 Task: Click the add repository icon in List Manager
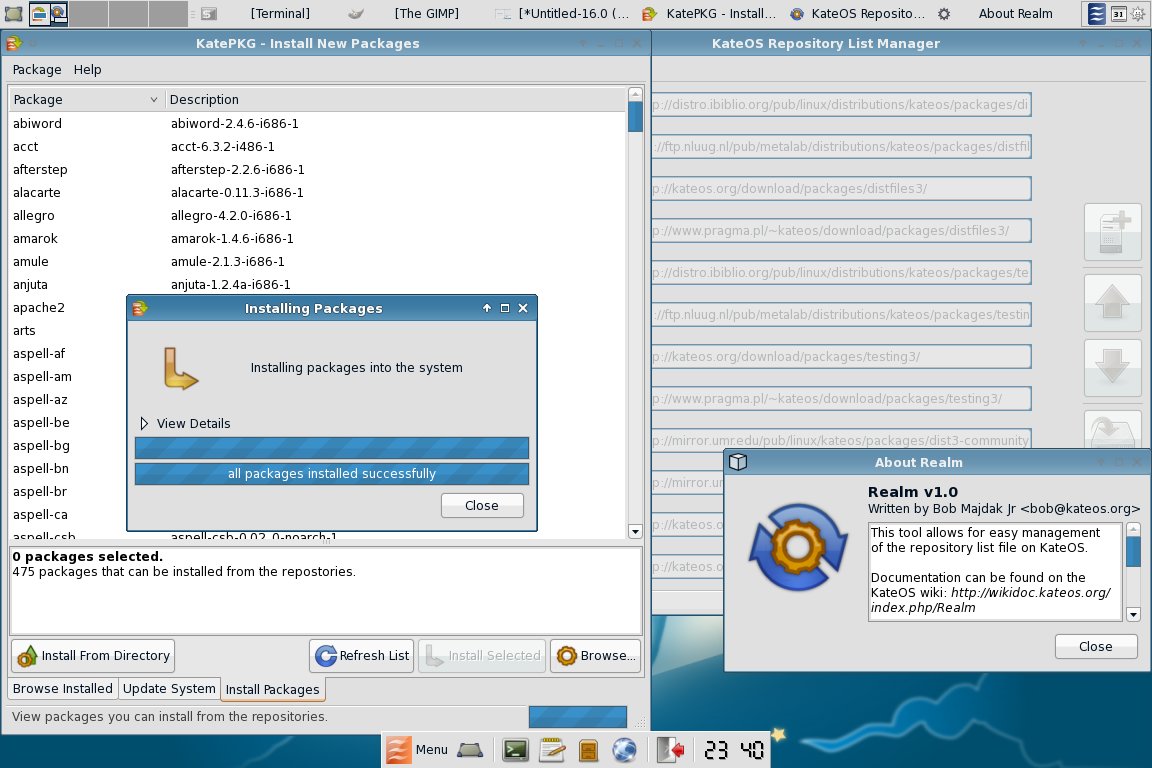pos(1112,232)
